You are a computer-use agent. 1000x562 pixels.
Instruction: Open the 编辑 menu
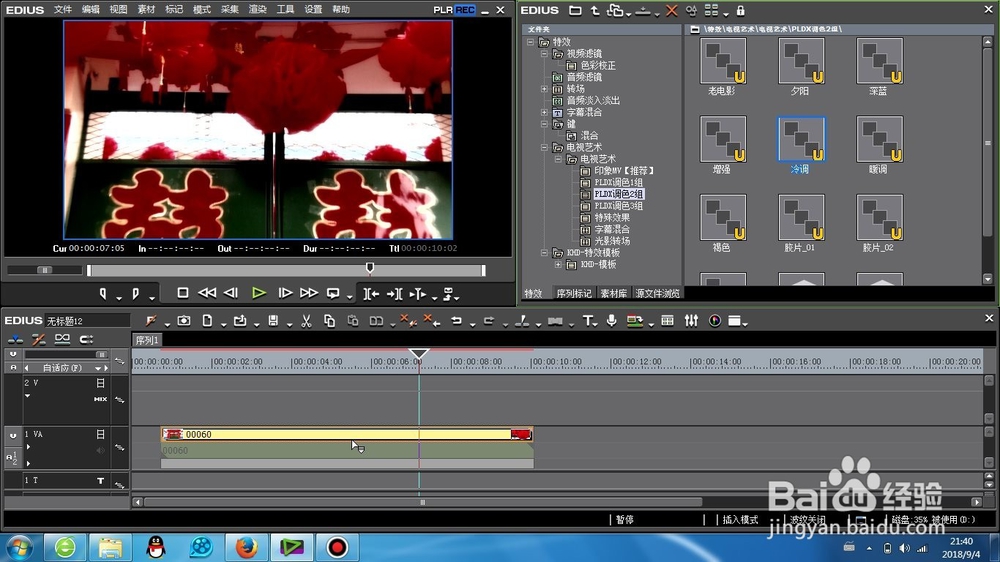click(90, 10)
